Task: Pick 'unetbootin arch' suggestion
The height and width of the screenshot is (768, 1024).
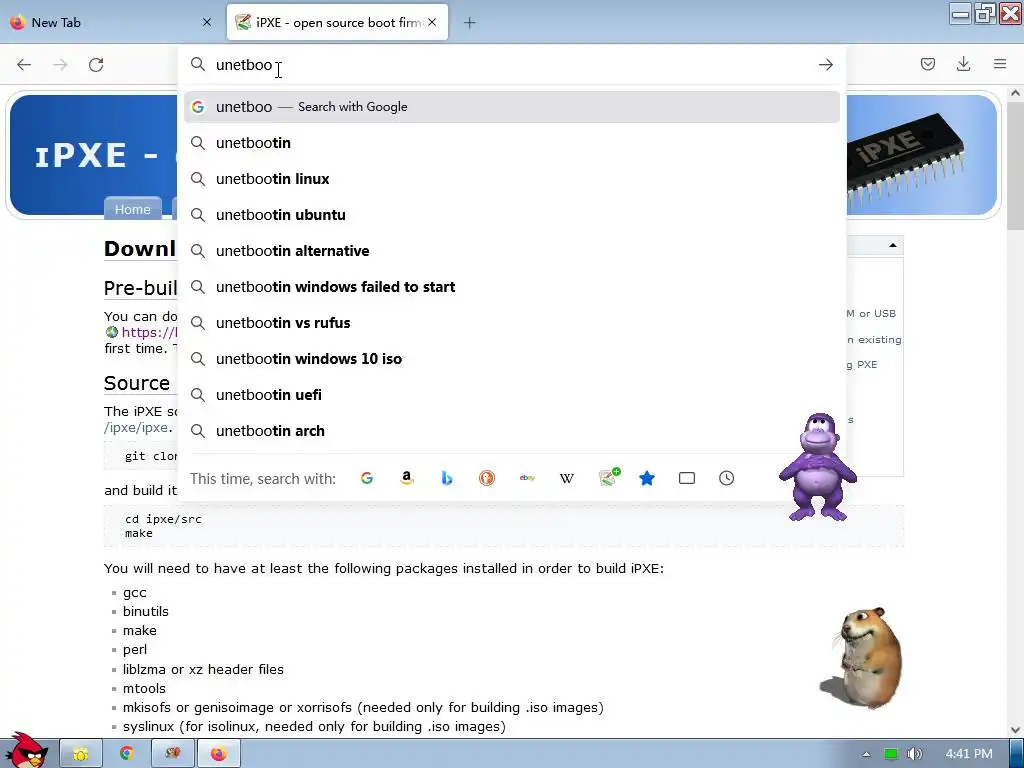Action: click(x=512, y=431)
